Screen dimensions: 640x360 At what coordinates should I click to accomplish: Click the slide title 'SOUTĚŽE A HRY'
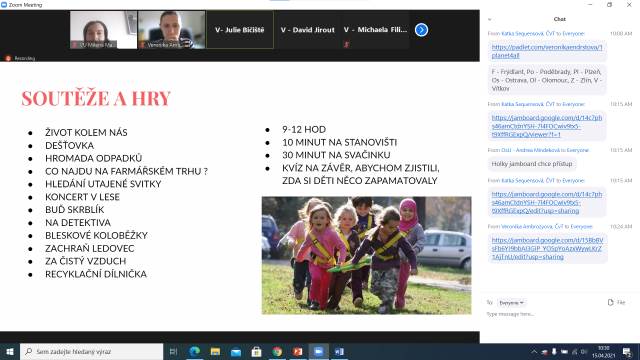[x=96, y=98]
